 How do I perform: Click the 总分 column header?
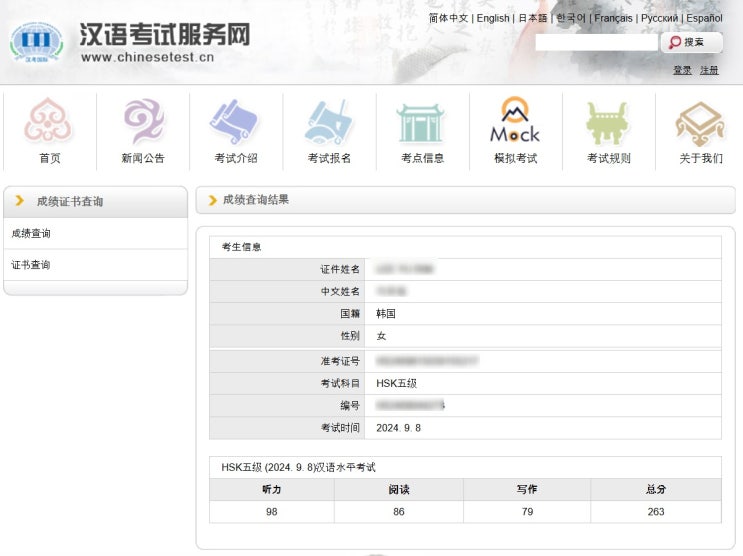coord(656,489)
